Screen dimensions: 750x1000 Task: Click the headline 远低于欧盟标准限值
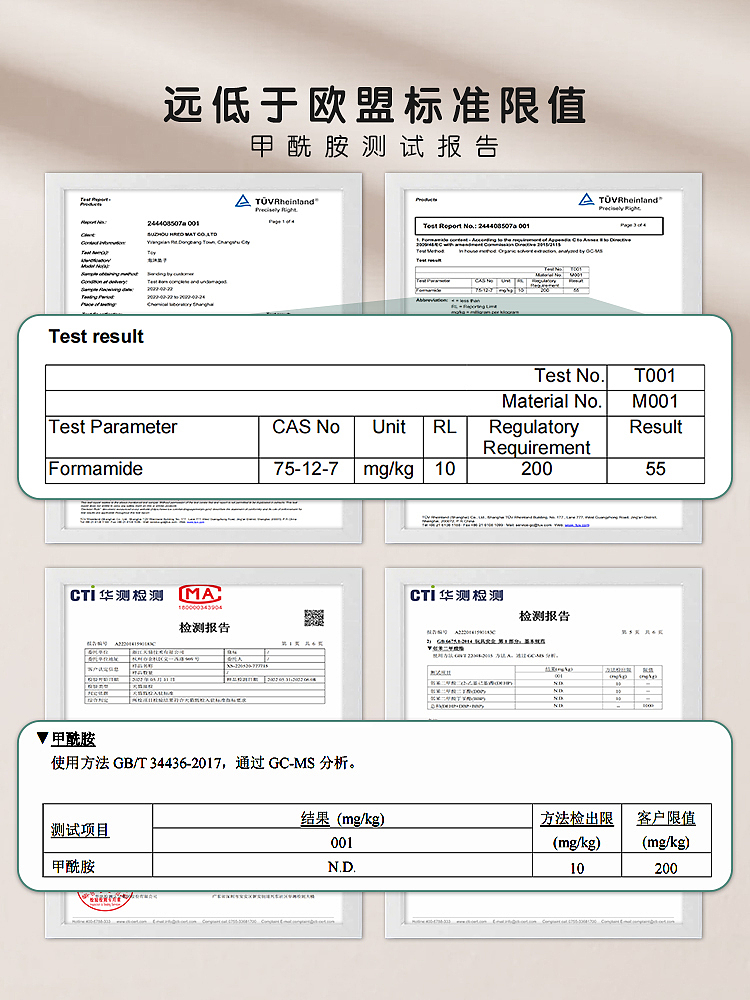375,105
